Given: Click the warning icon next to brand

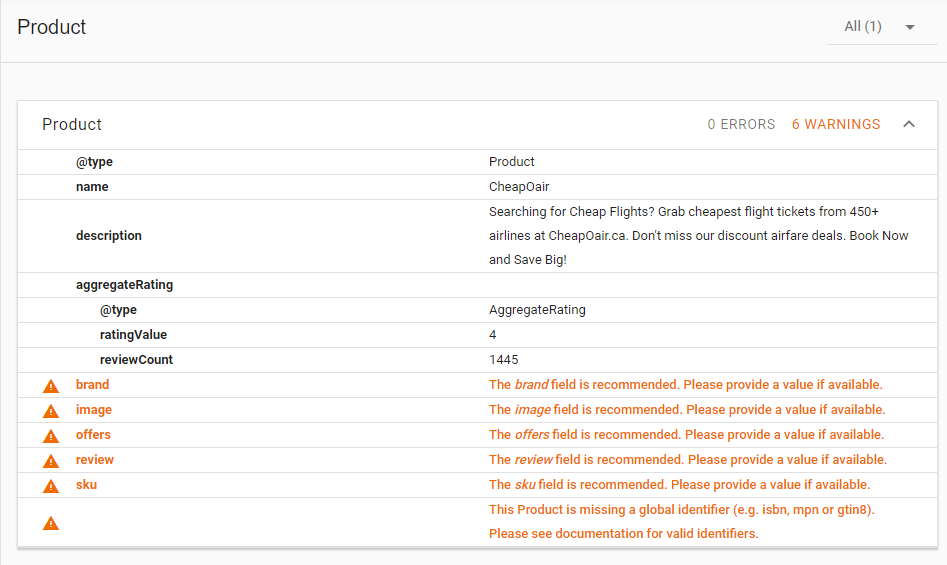Looking at the screenshot, I should (51, 386).
